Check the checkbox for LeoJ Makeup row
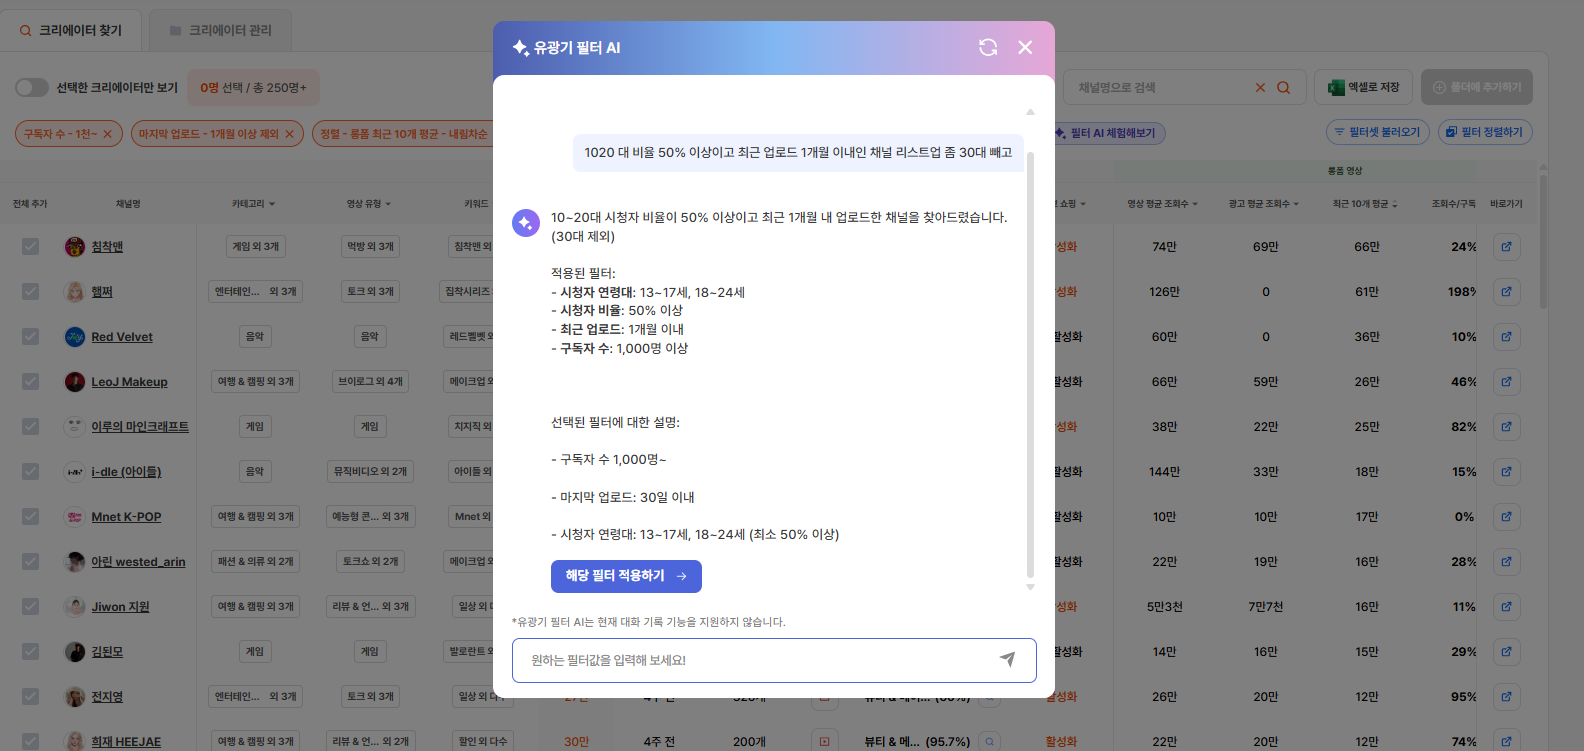The height and width of the screenshot is (751, 1584). tap(31, 382)
